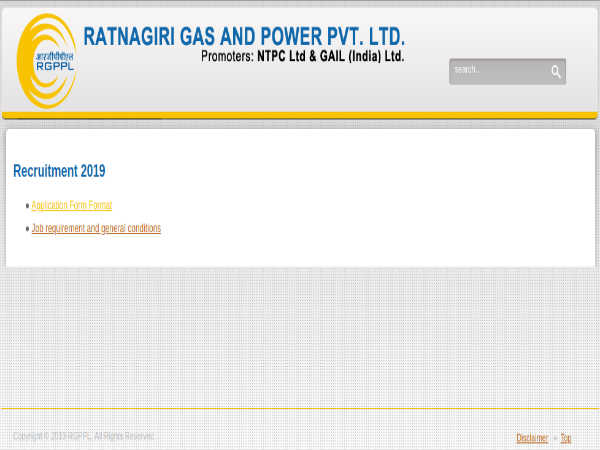Open the Application Form Format link

click(x=72, y=206)
